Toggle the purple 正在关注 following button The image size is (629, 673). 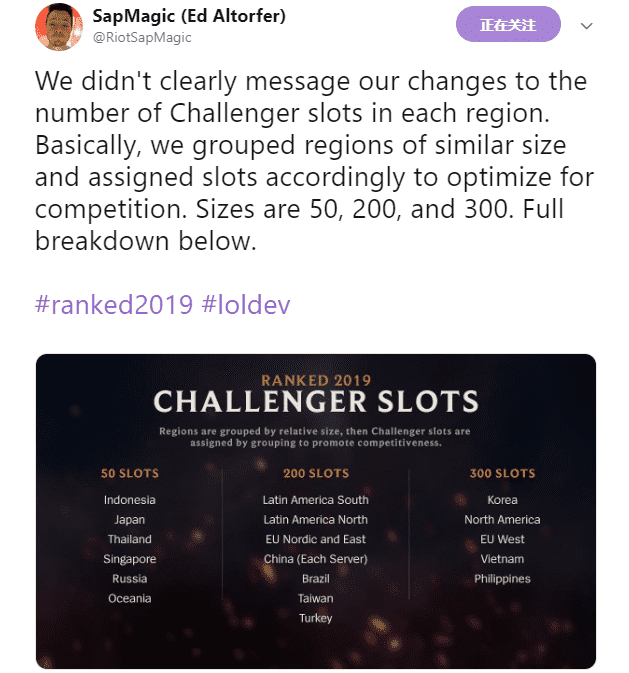508,24
